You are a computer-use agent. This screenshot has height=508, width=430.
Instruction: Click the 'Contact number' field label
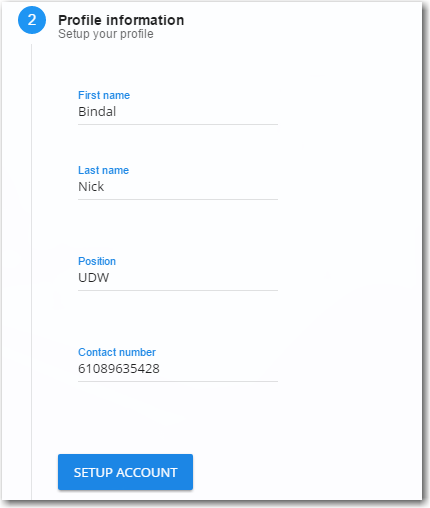(117, 352)
